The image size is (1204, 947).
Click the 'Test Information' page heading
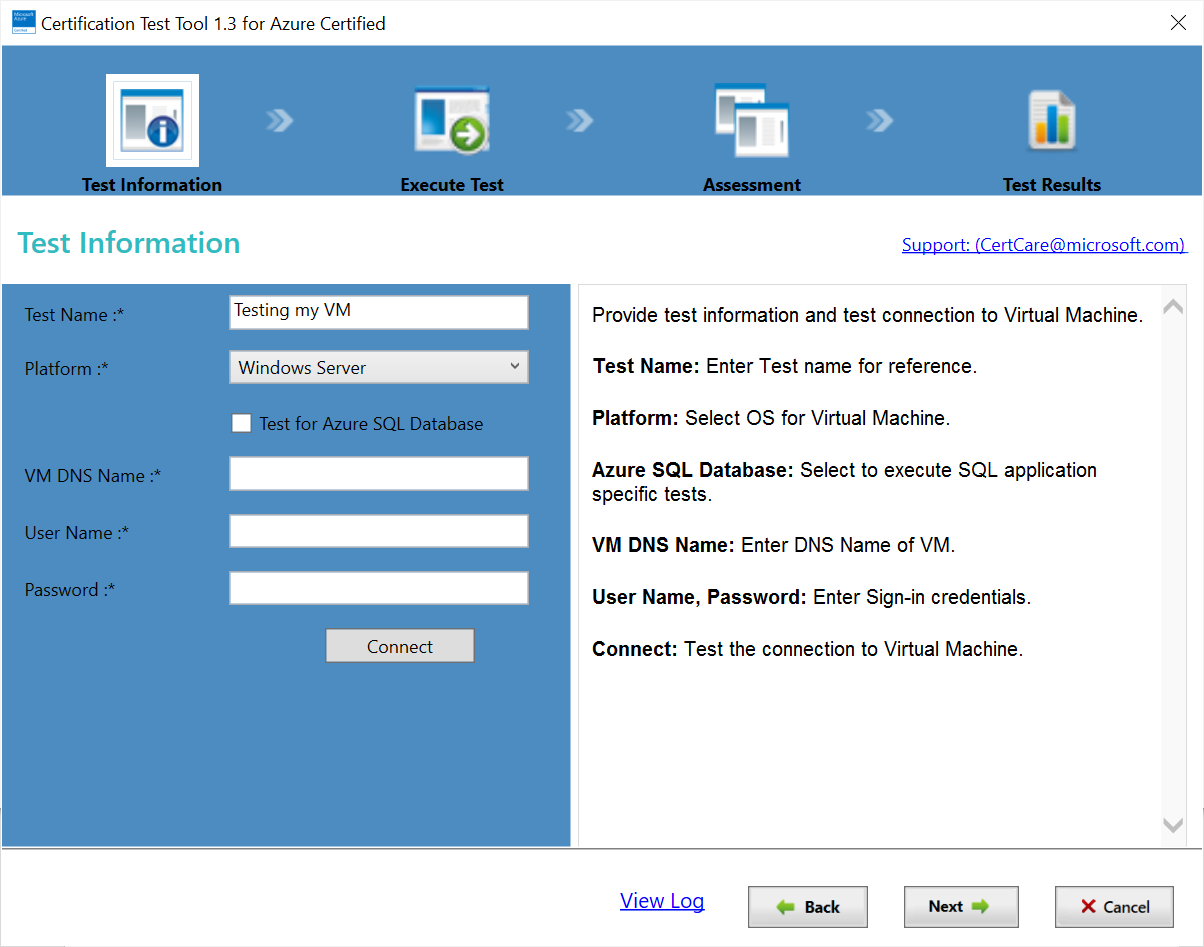(x=129, y=243)
